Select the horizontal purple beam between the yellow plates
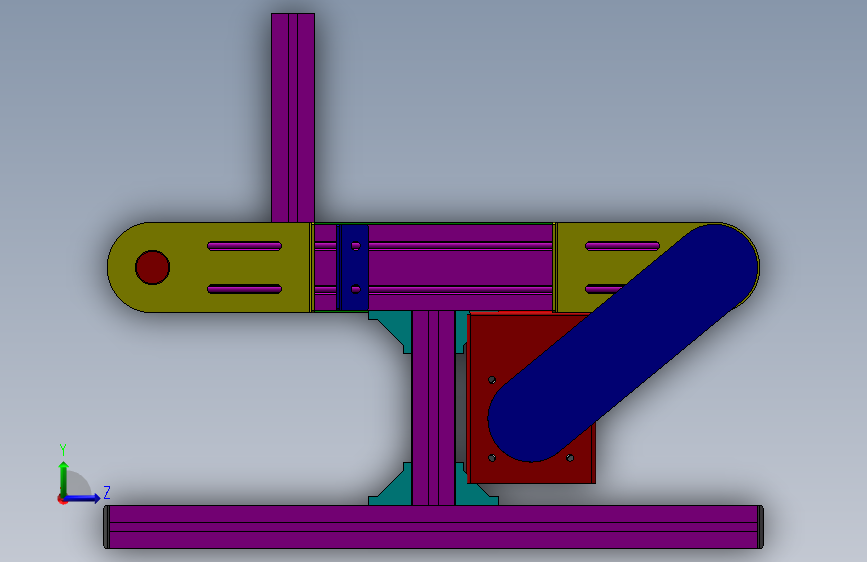The image size is (867, 562). click(461, 267)
